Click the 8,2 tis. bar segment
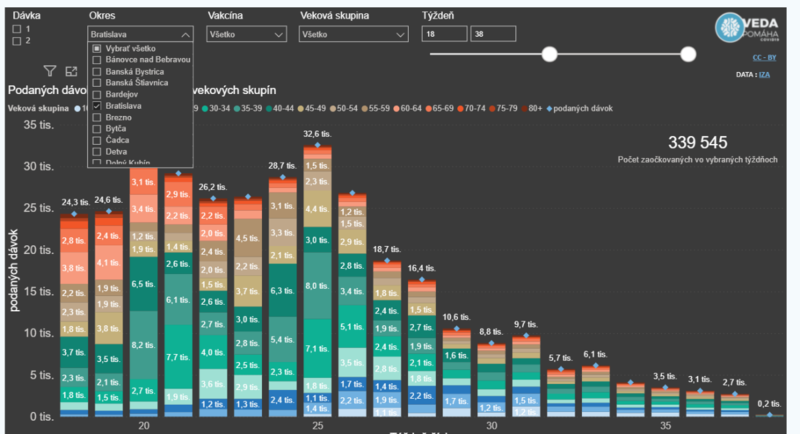 click(x=143, y=345)
